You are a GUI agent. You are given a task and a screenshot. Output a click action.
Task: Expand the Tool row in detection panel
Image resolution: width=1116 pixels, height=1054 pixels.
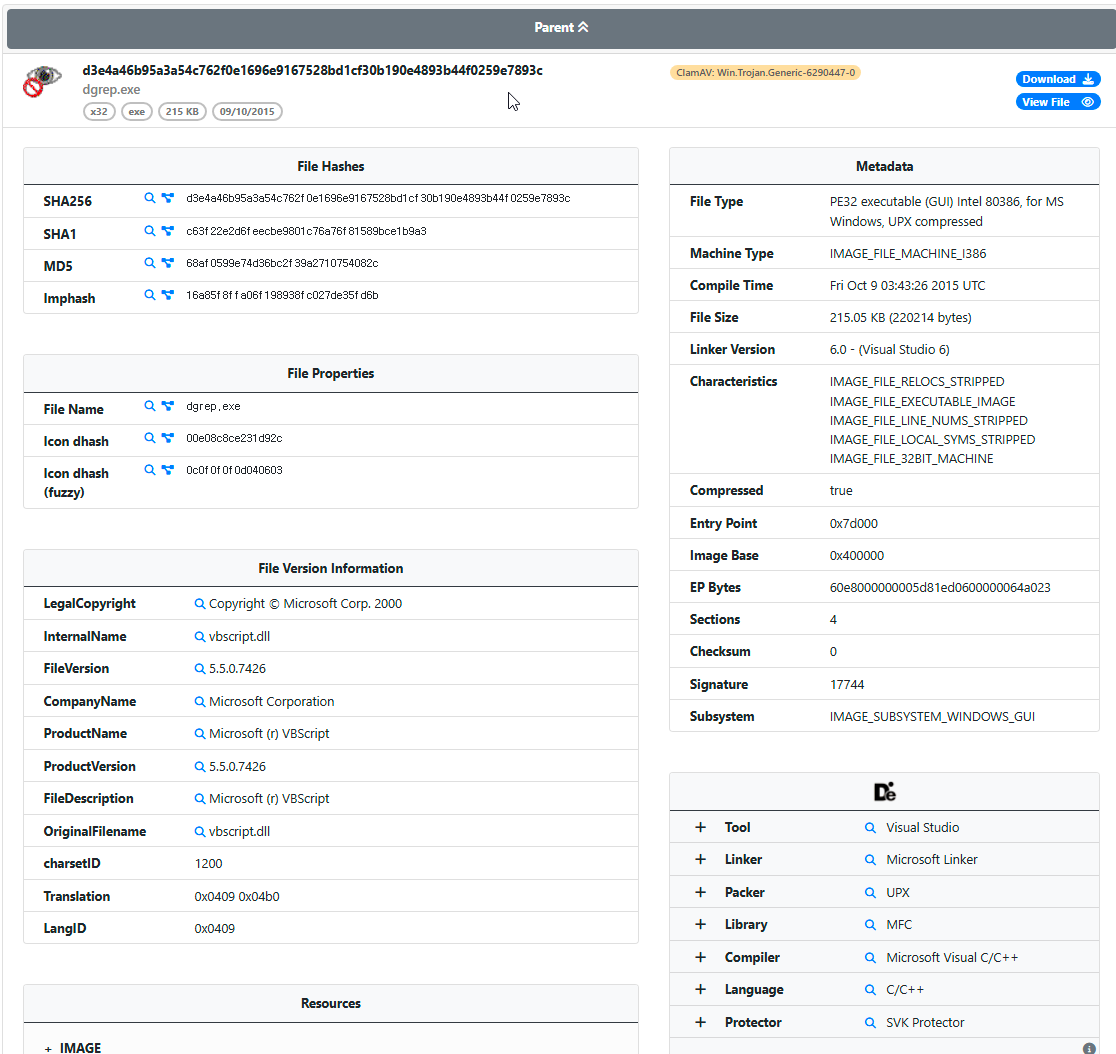click(x=700, y=827)
